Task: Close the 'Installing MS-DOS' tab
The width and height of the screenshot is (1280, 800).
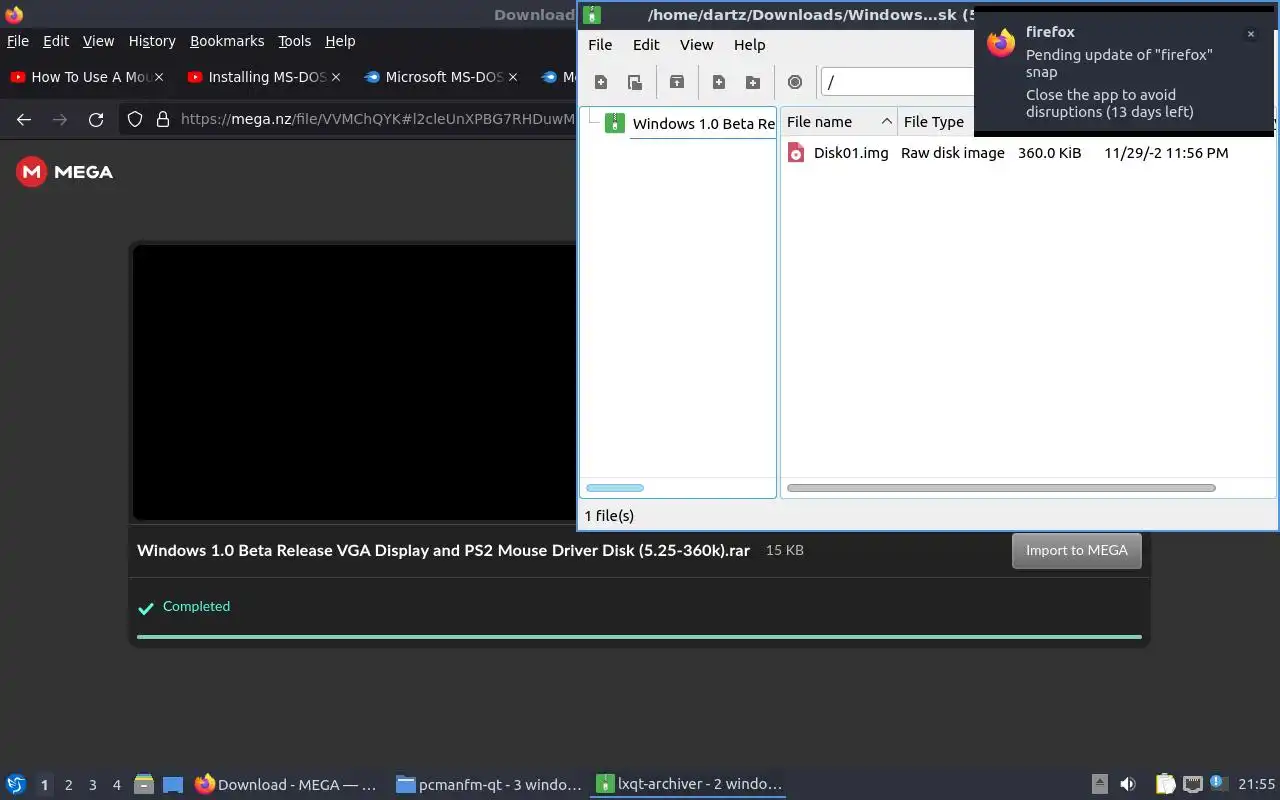Action: (x=335, y=77)
